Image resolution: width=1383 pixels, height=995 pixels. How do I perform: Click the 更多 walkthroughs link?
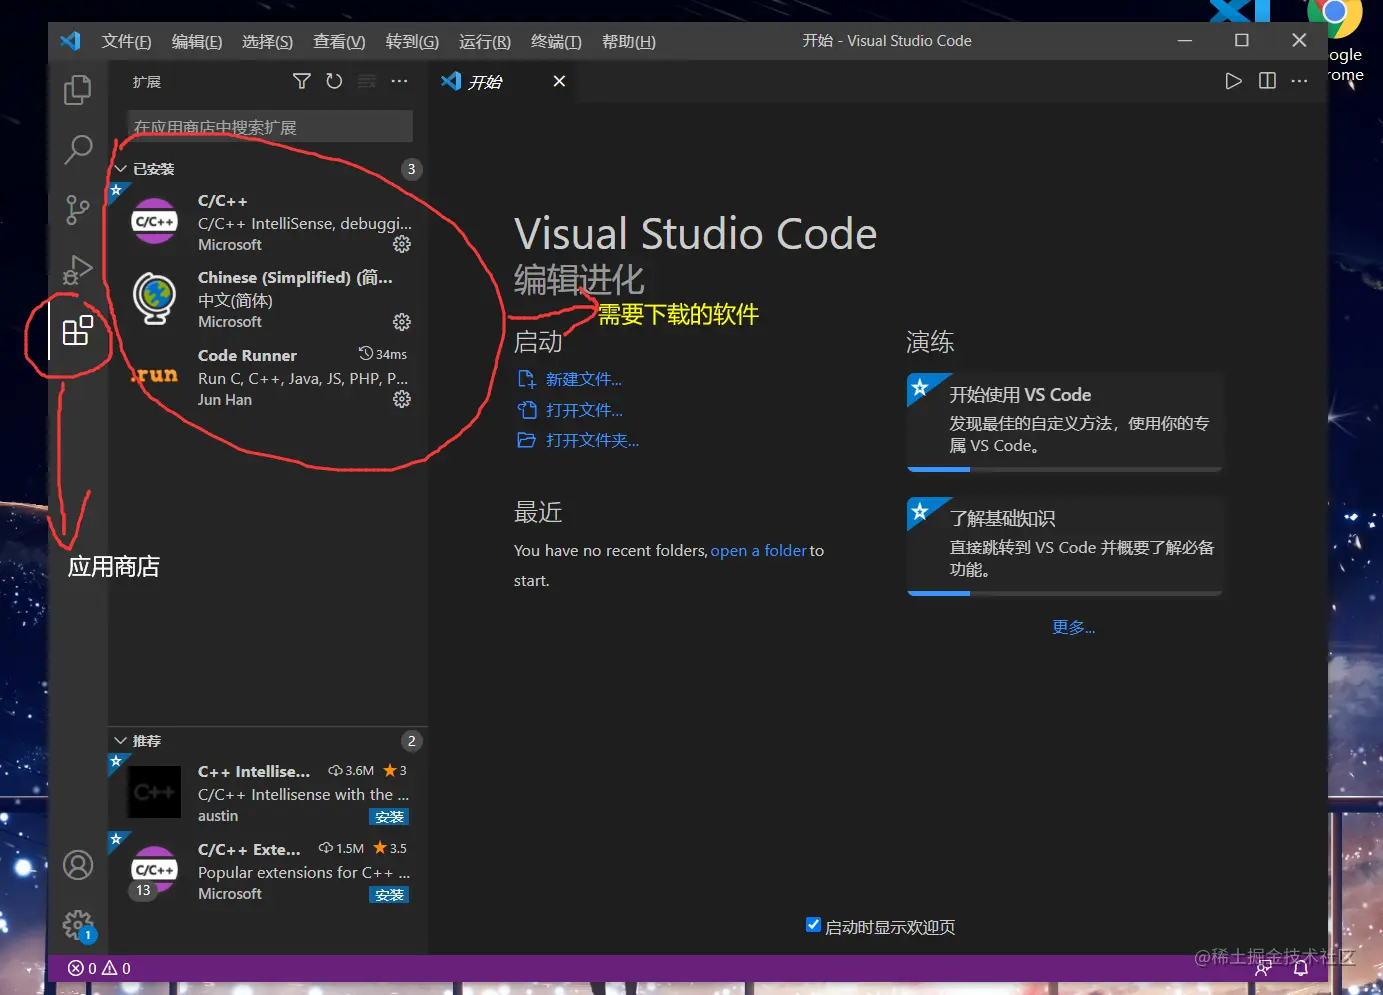(x=1074, y=627)
